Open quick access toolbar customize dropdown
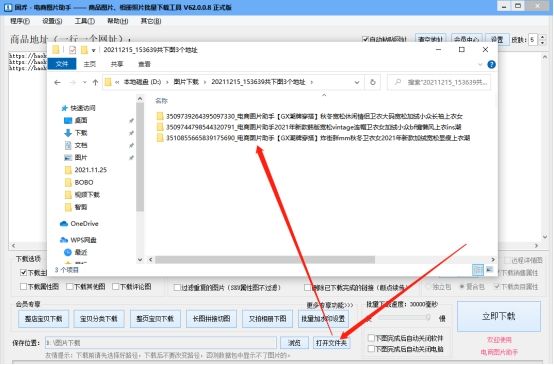 click(x=94, y=50)
